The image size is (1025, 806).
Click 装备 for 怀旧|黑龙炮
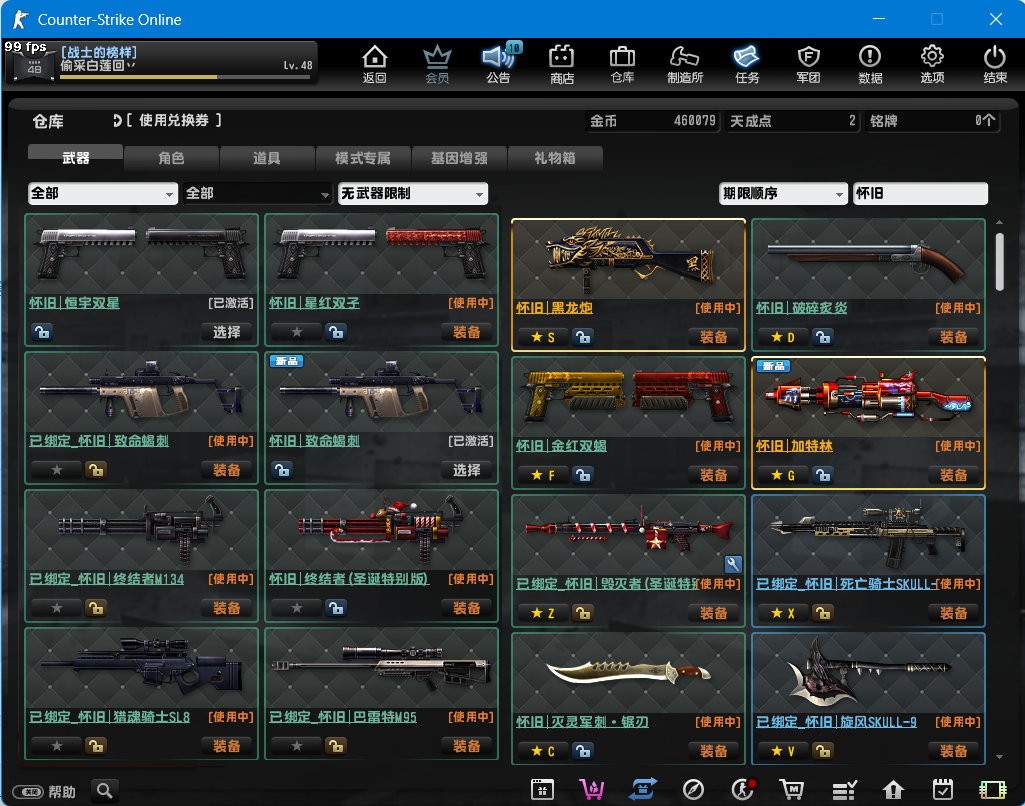pyautogui.click(x=713, y=337)
